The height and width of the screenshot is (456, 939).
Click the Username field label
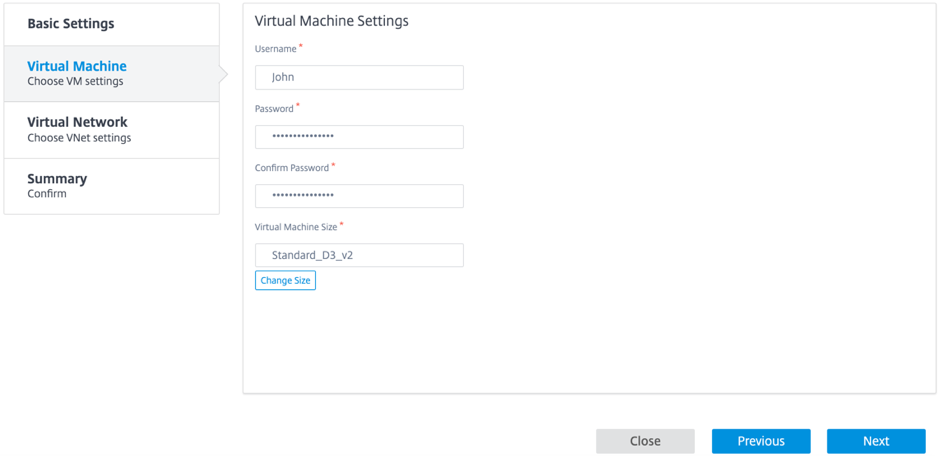point(275,49)
